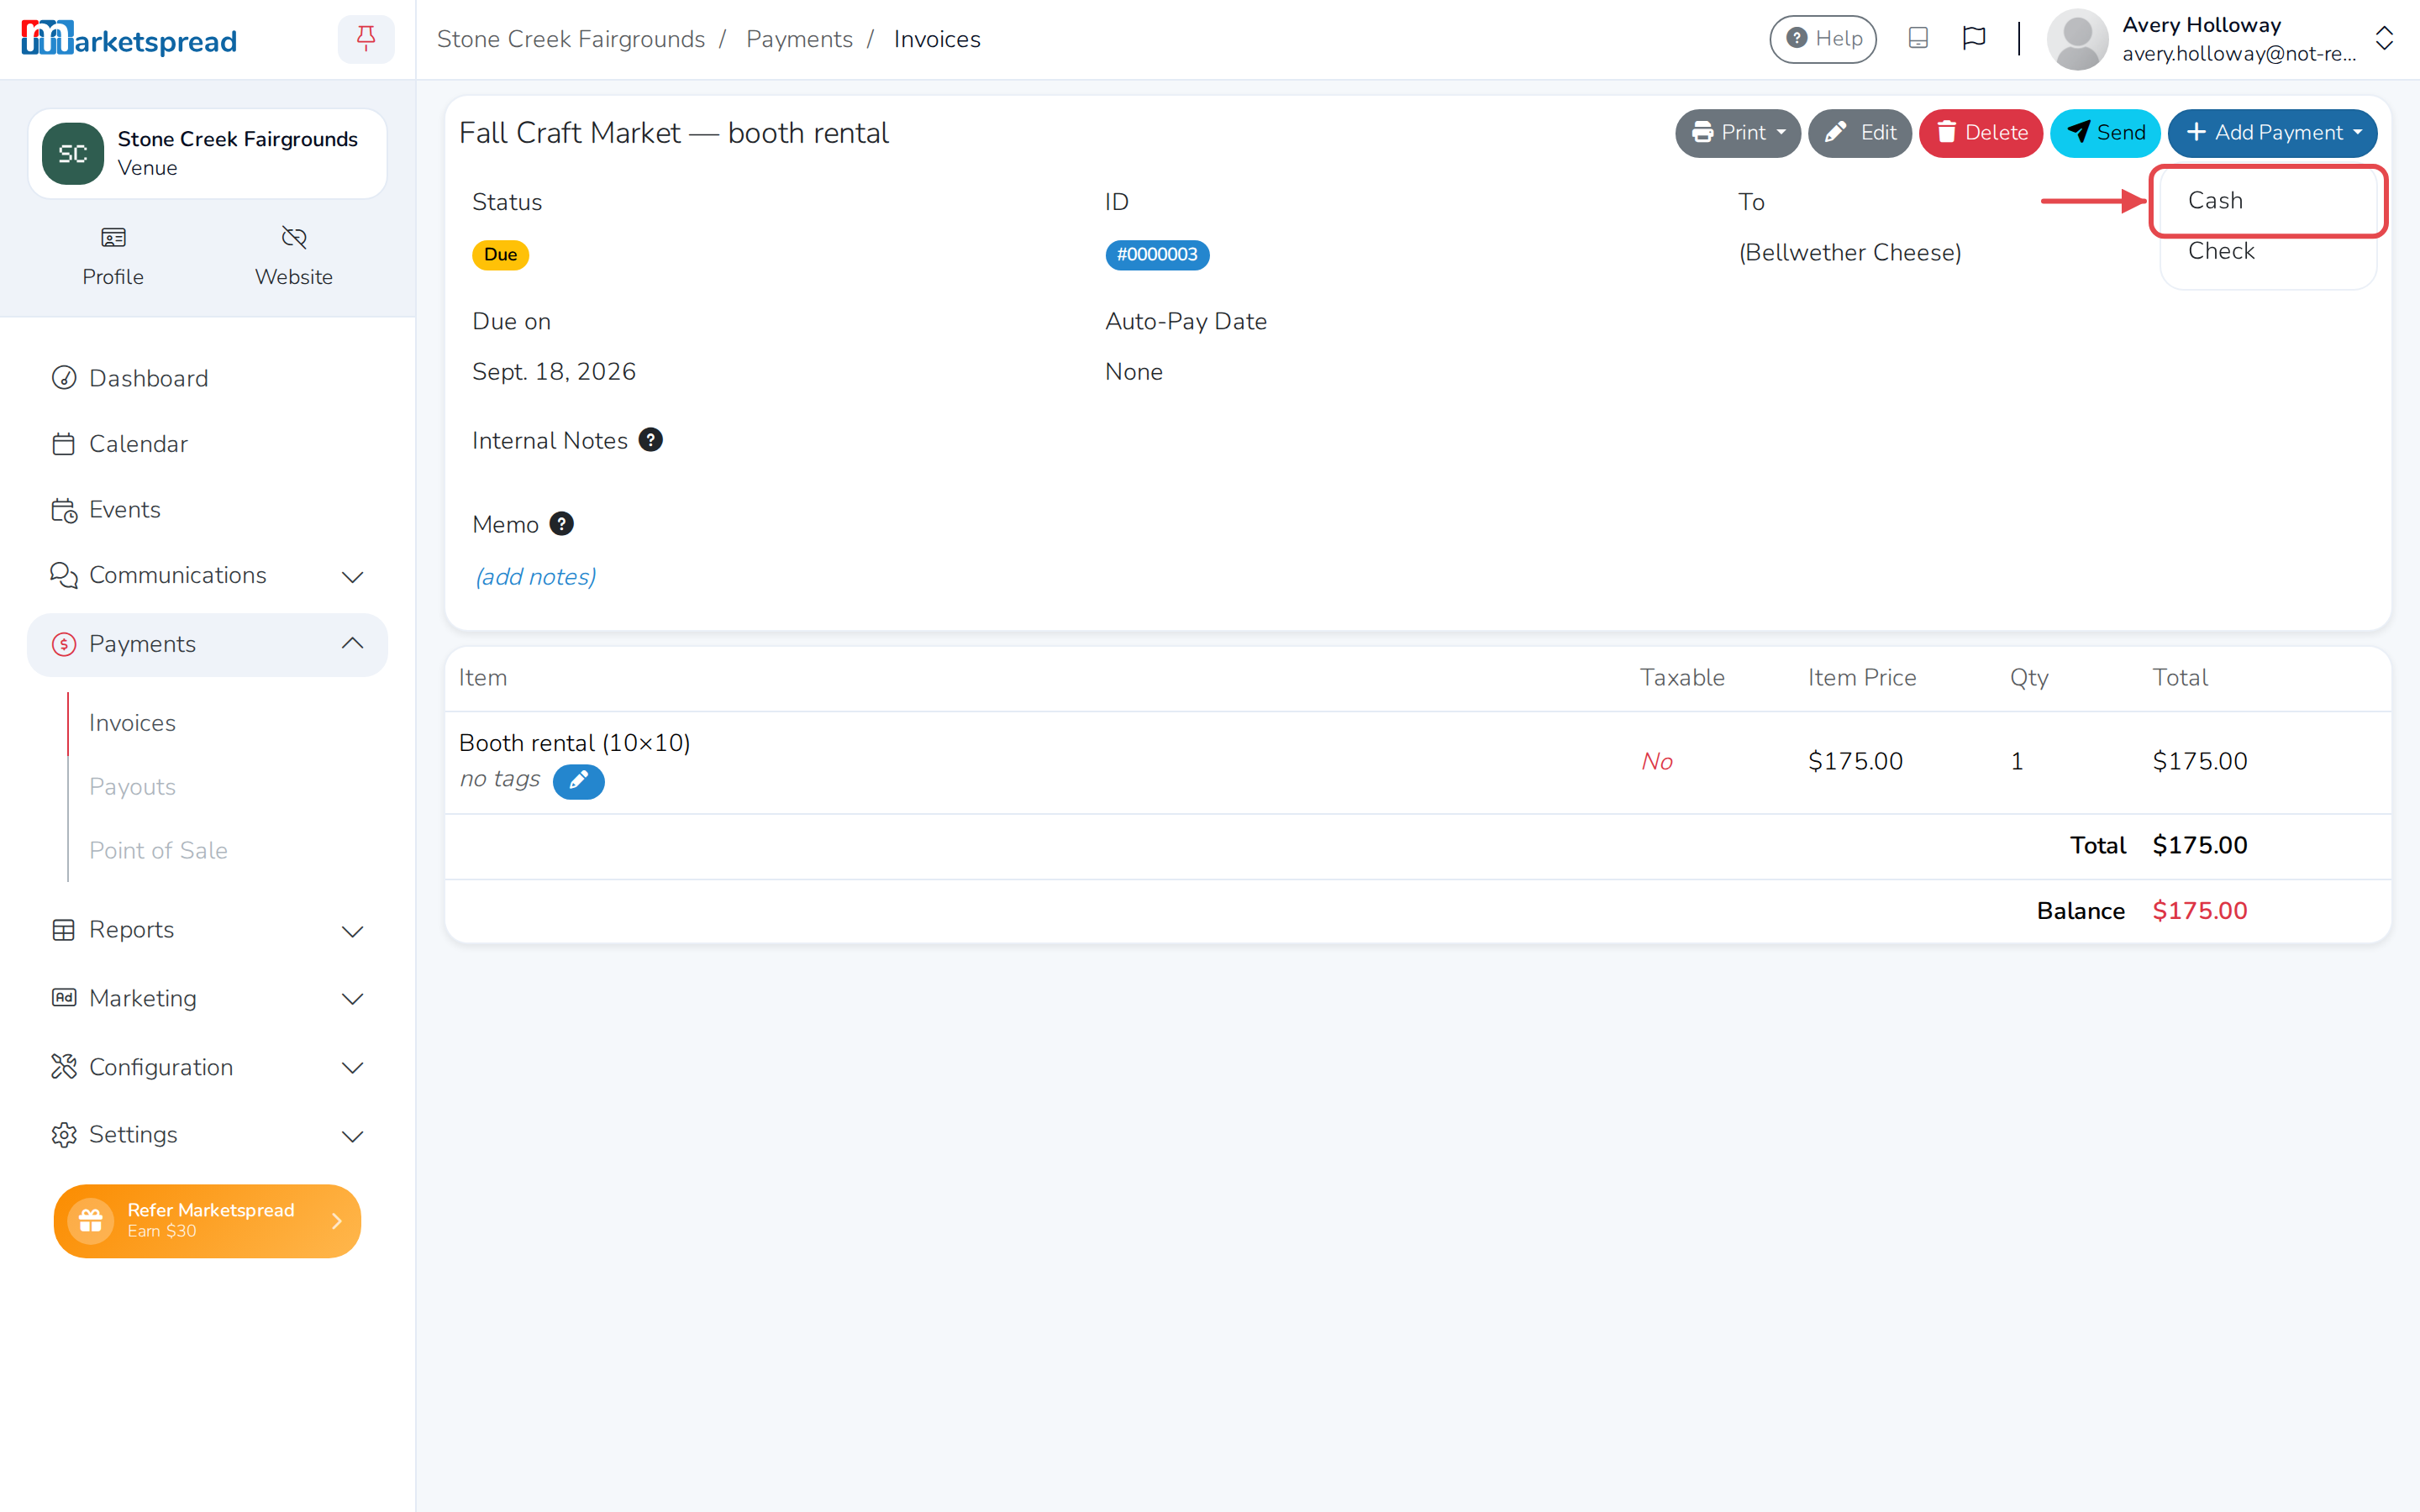2420x1512 pixels.
Task: Click the Bellwether Cheese recipient
Action: click(1850, 253)
